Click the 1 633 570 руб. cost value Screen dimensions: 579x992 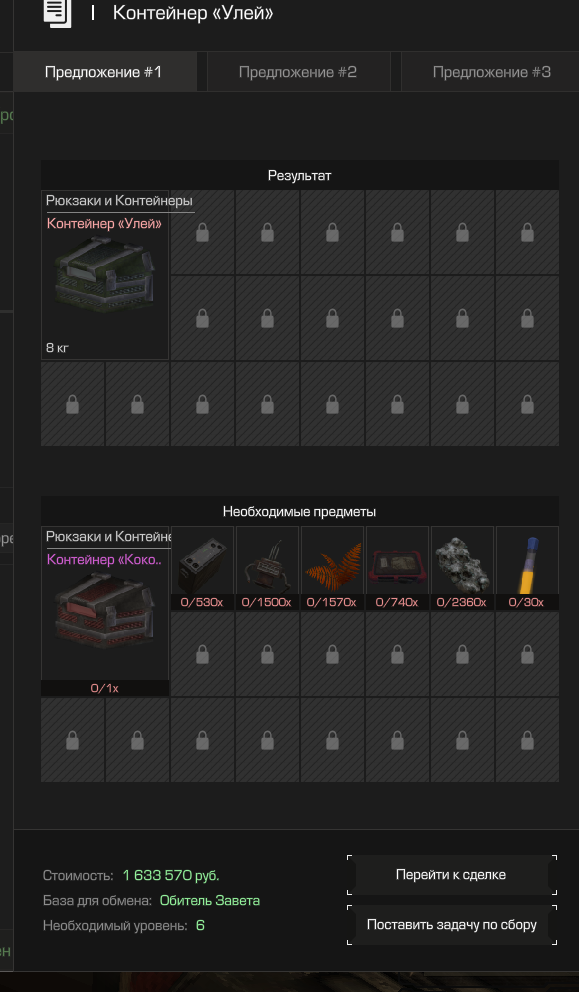click(x=171, y=876)
